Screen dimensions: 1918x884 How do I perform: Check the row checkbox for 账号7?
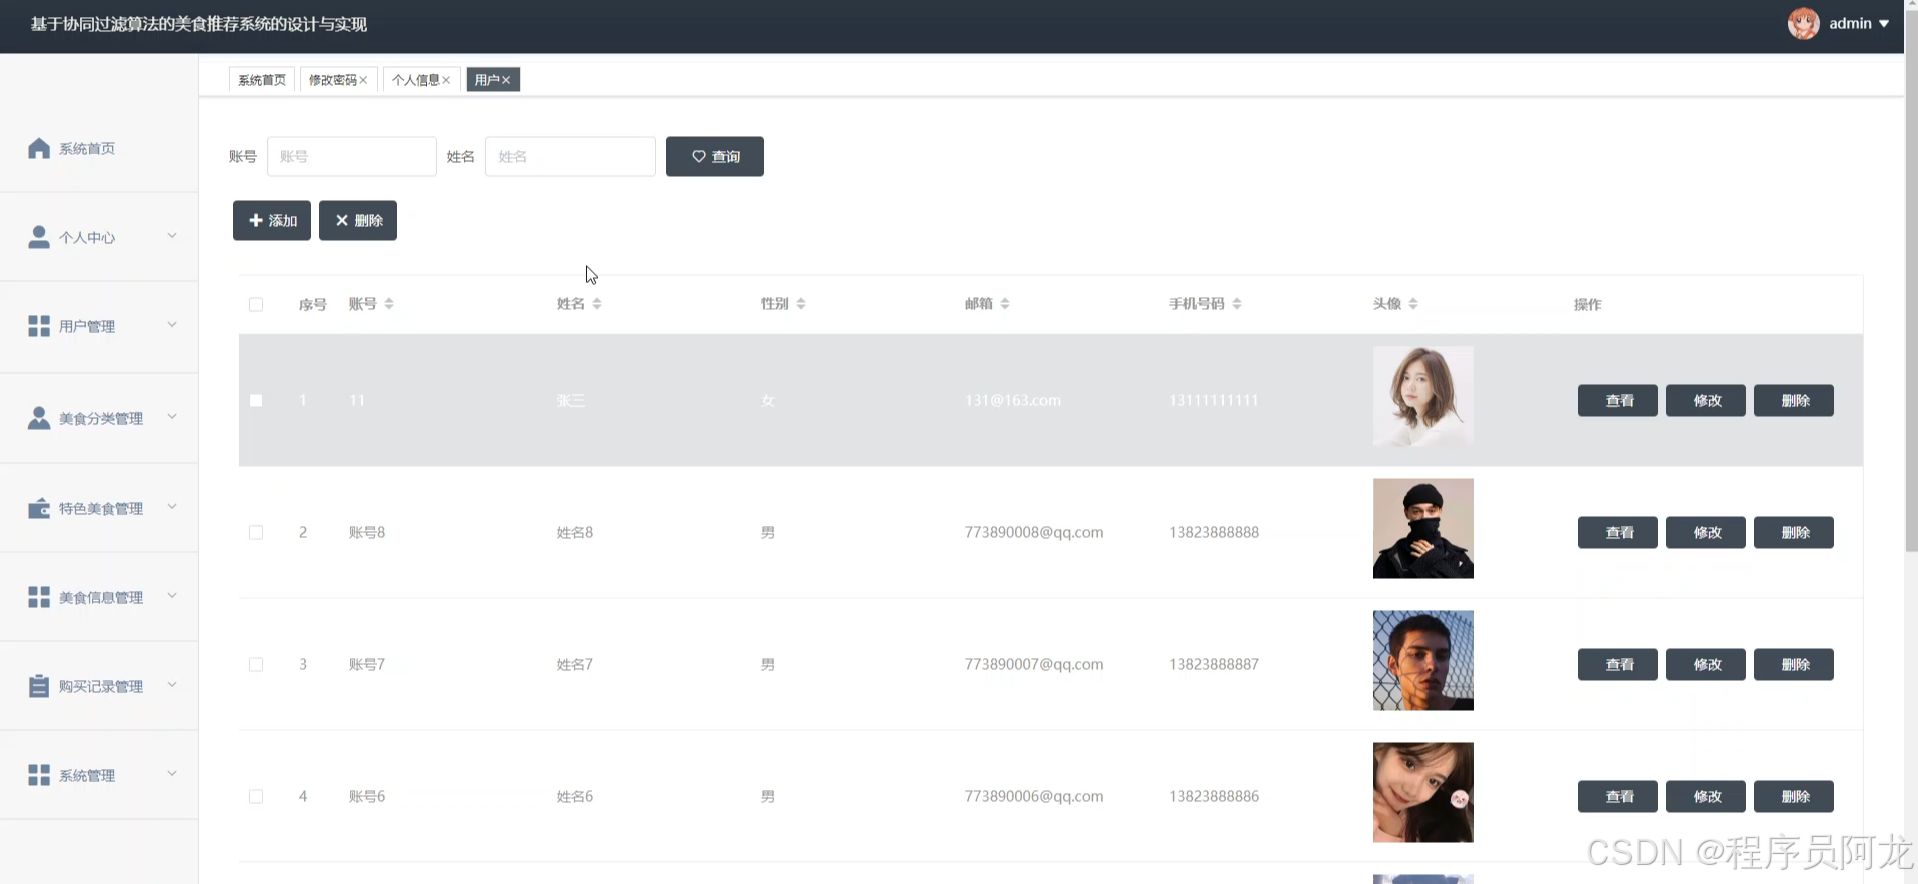[x=256, y=664]
